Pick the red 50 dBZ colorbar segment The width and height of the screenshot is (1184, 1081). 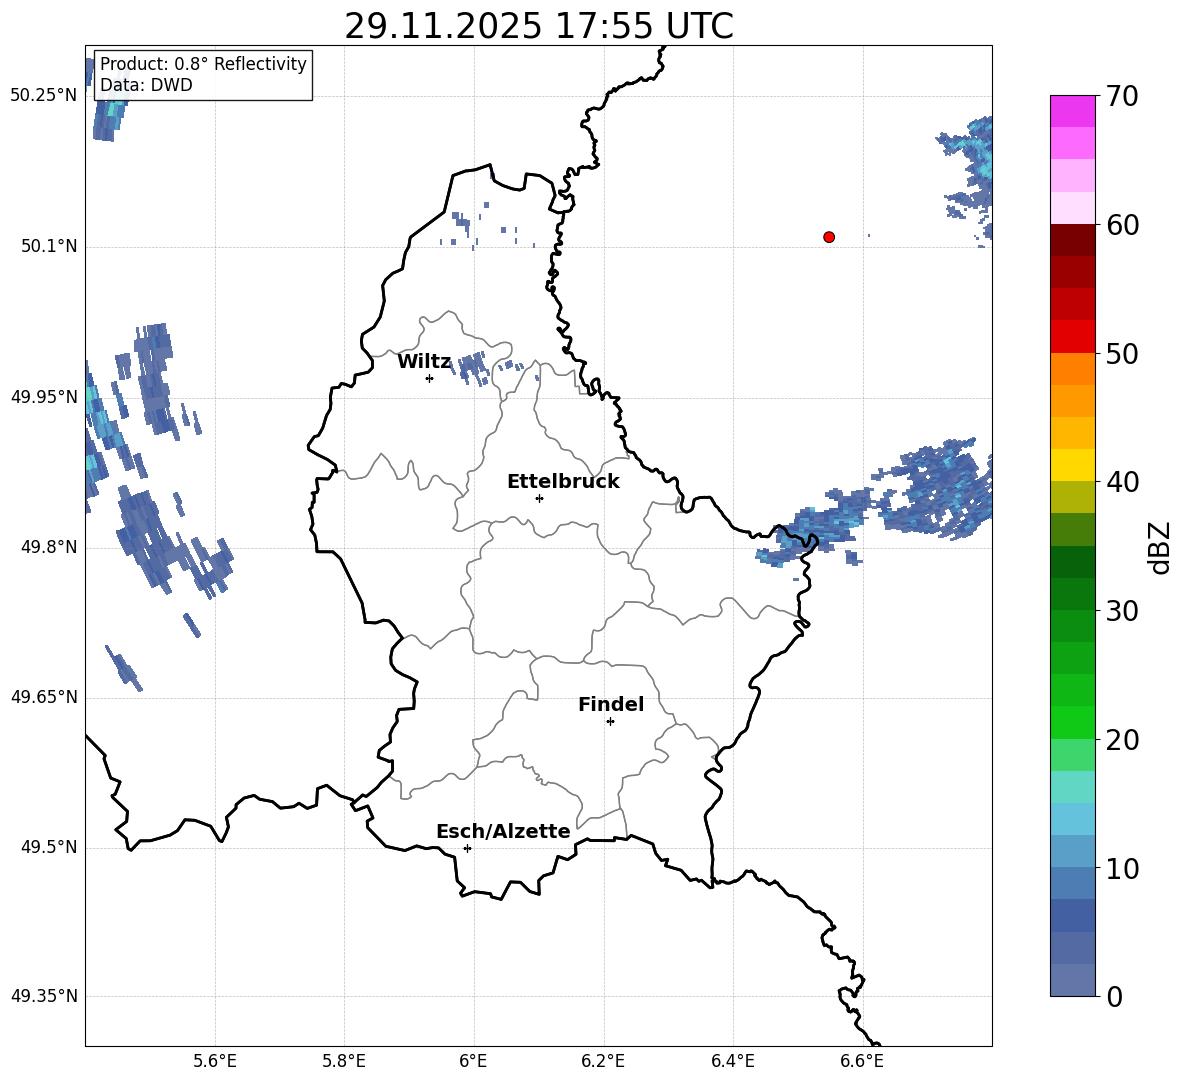coord(1072,337)
